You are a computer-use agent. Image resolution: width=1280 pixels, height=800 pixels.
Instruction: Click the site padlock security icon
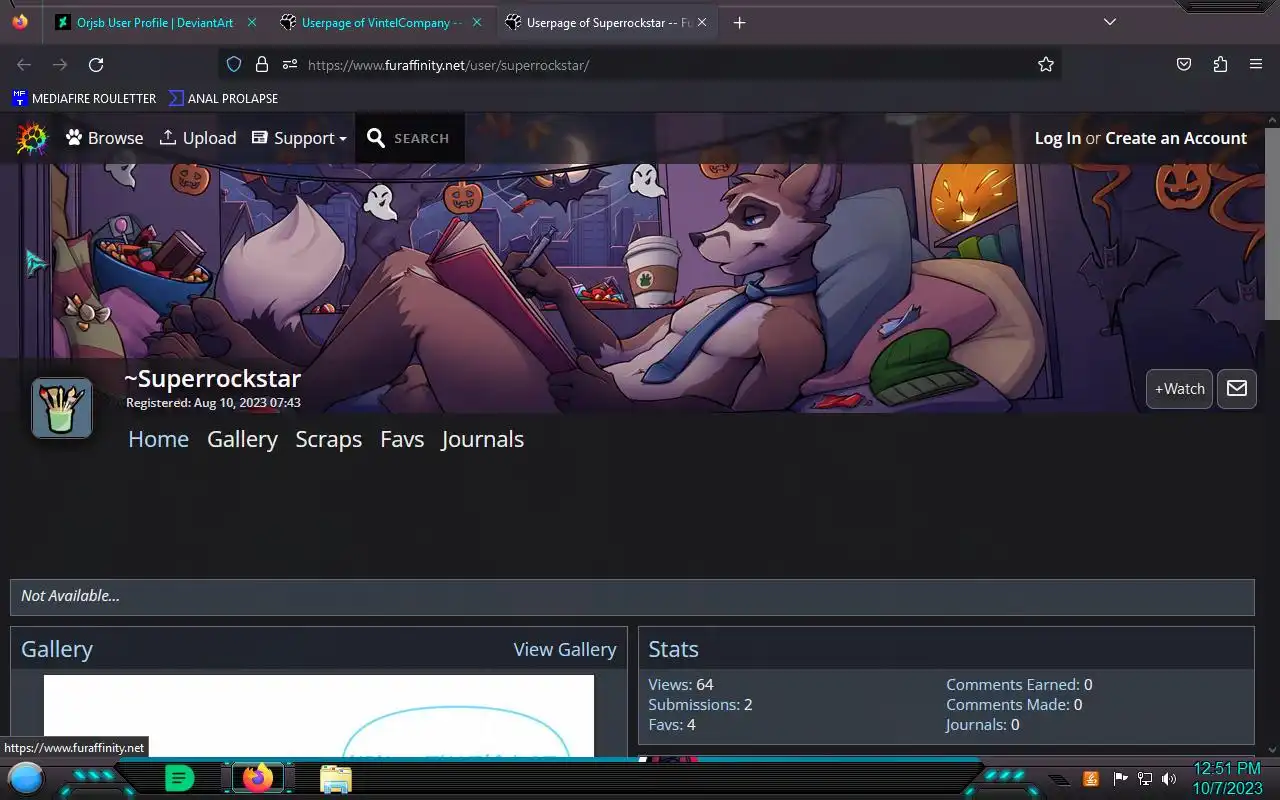262,64
